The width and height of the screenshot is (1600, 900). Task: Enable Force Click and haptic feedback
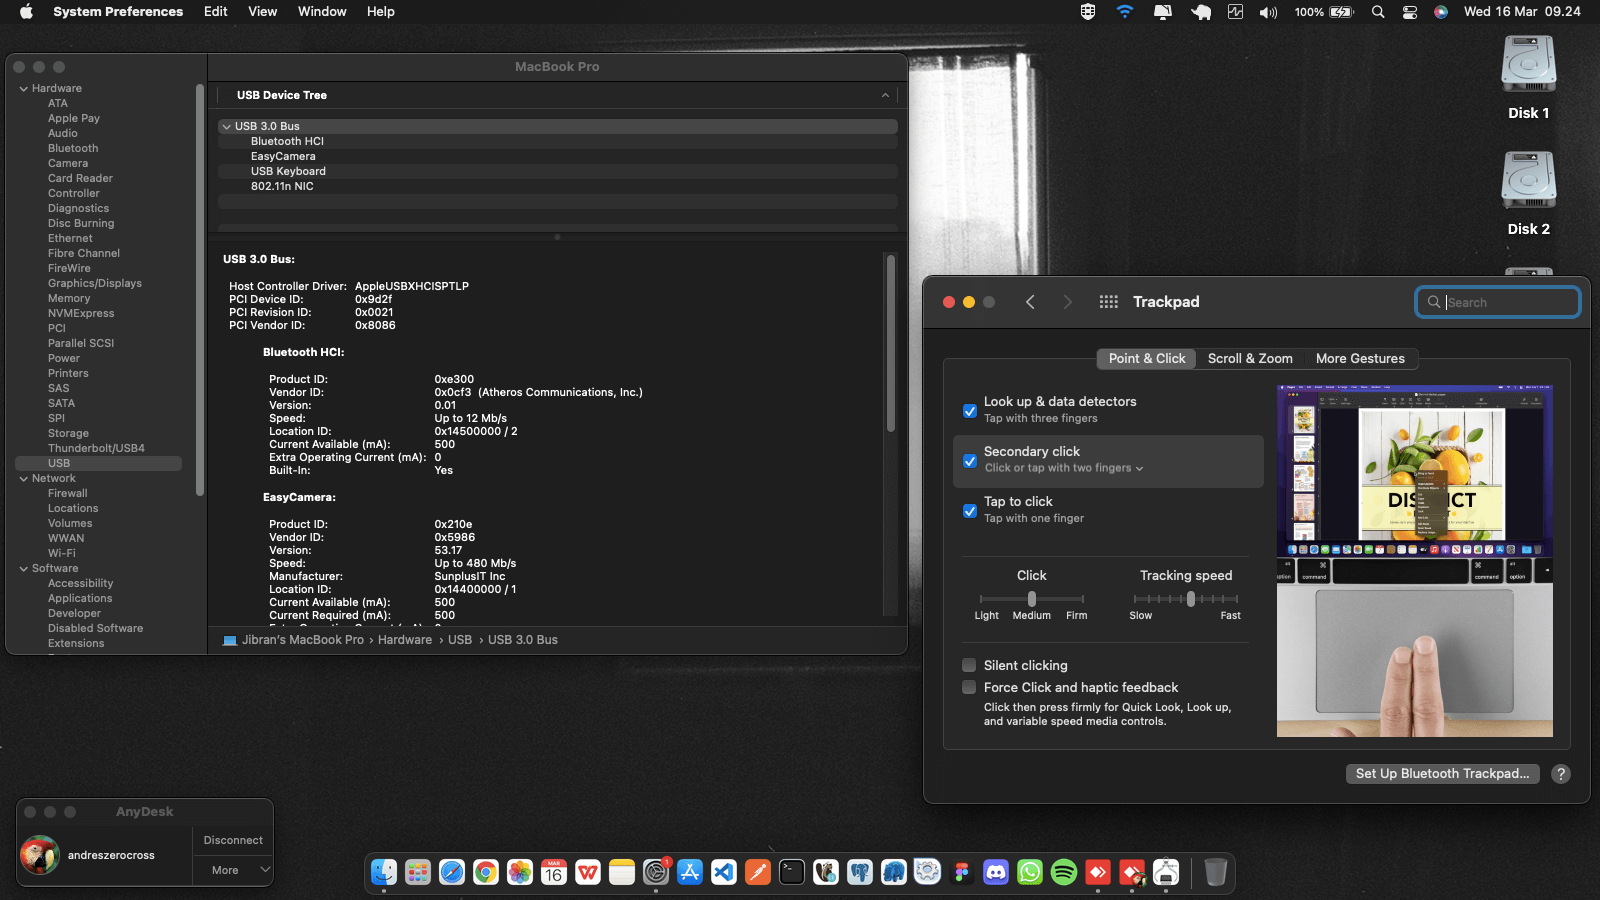[x=969, y=687]
